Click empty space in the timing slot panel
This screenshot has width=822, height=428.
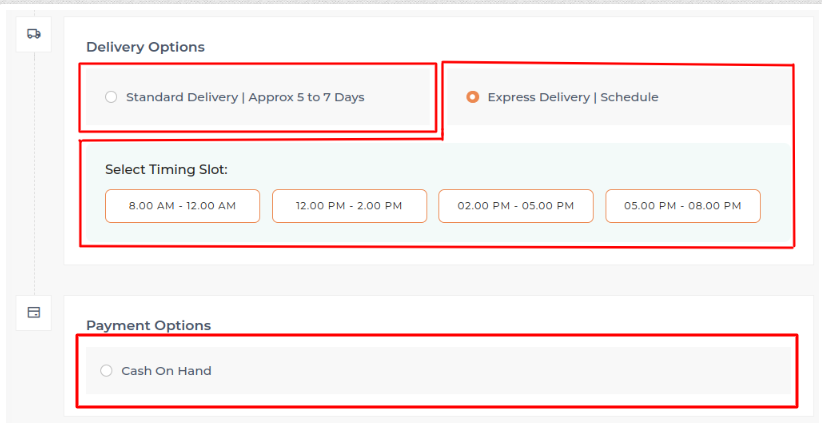[500, 166]
